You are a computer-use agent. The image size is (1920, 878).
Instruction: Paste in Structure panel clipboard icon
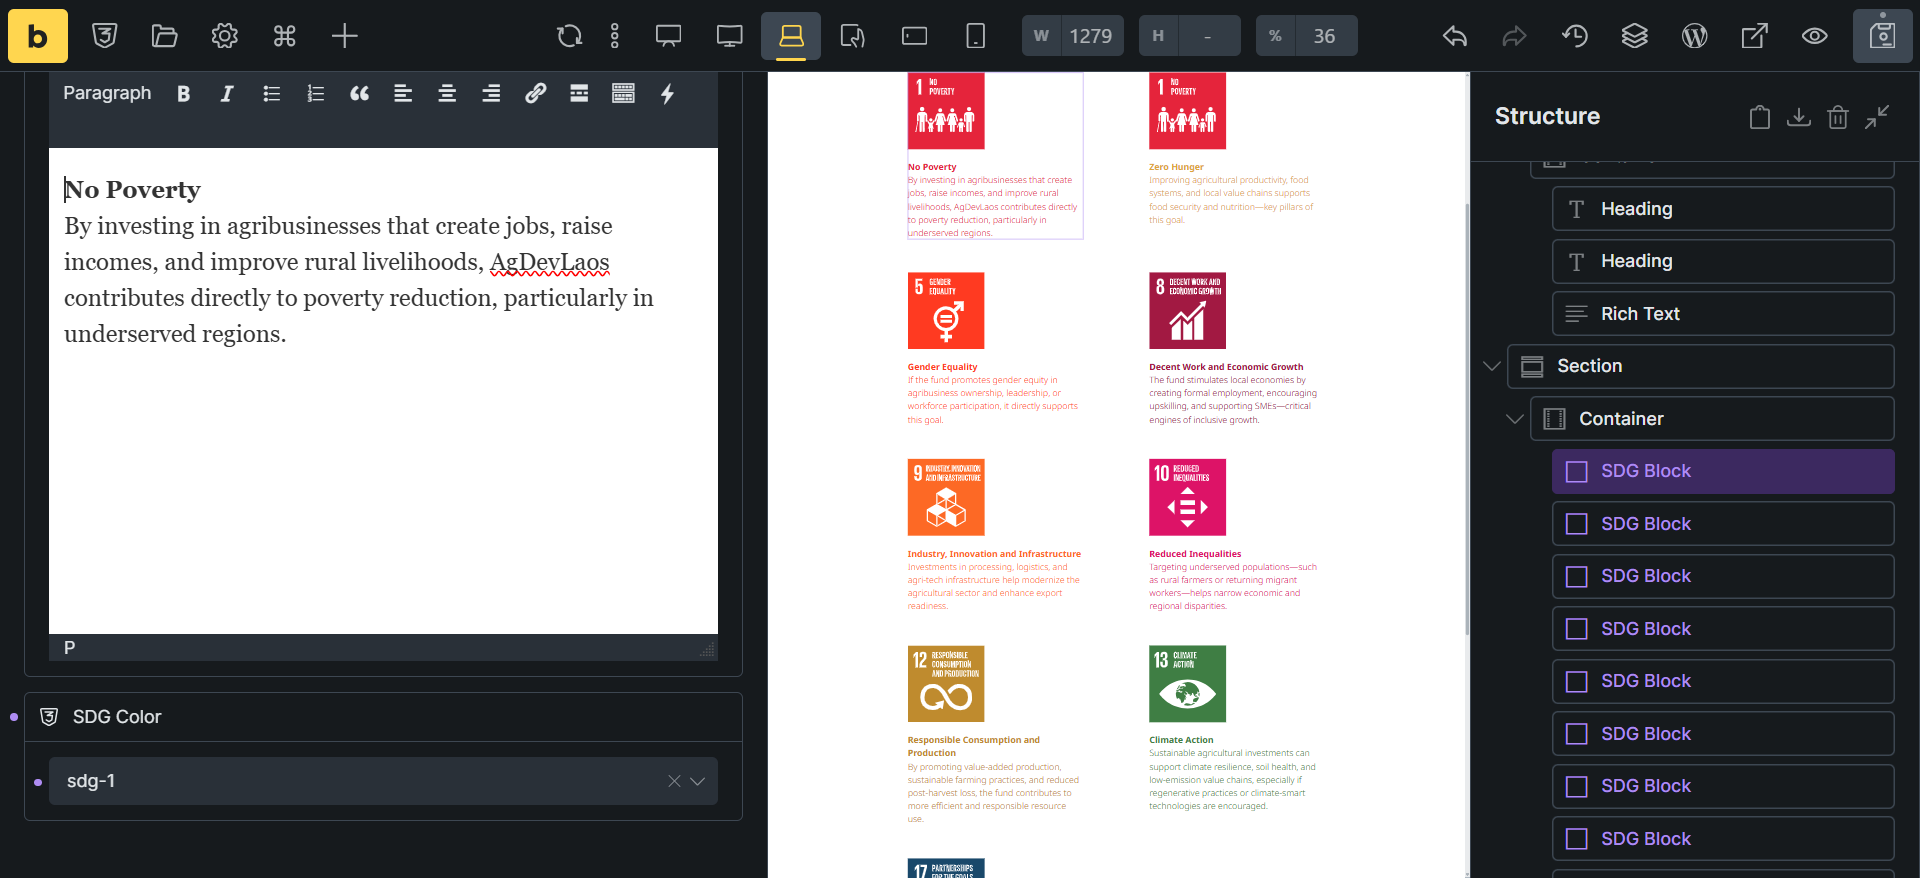coord(1760,117)
